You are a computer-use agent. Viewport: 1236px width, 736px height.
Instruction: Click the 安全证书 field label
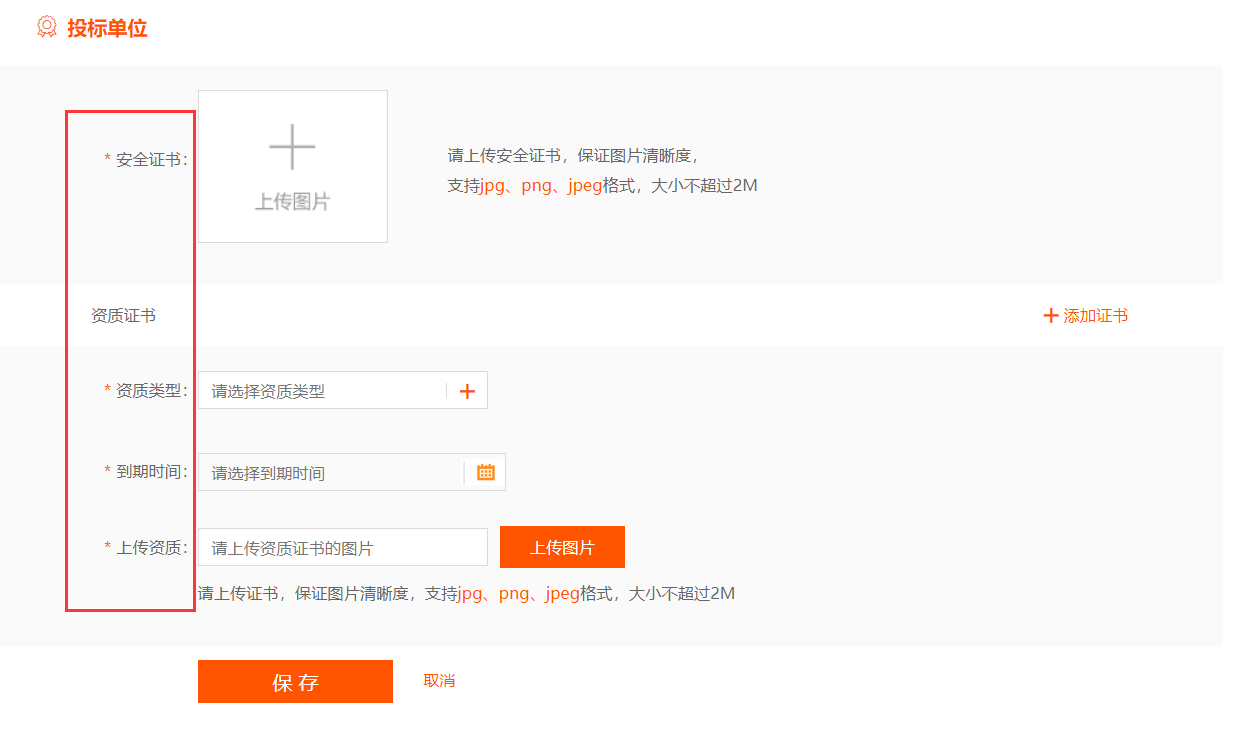click(x=150, y=159)
